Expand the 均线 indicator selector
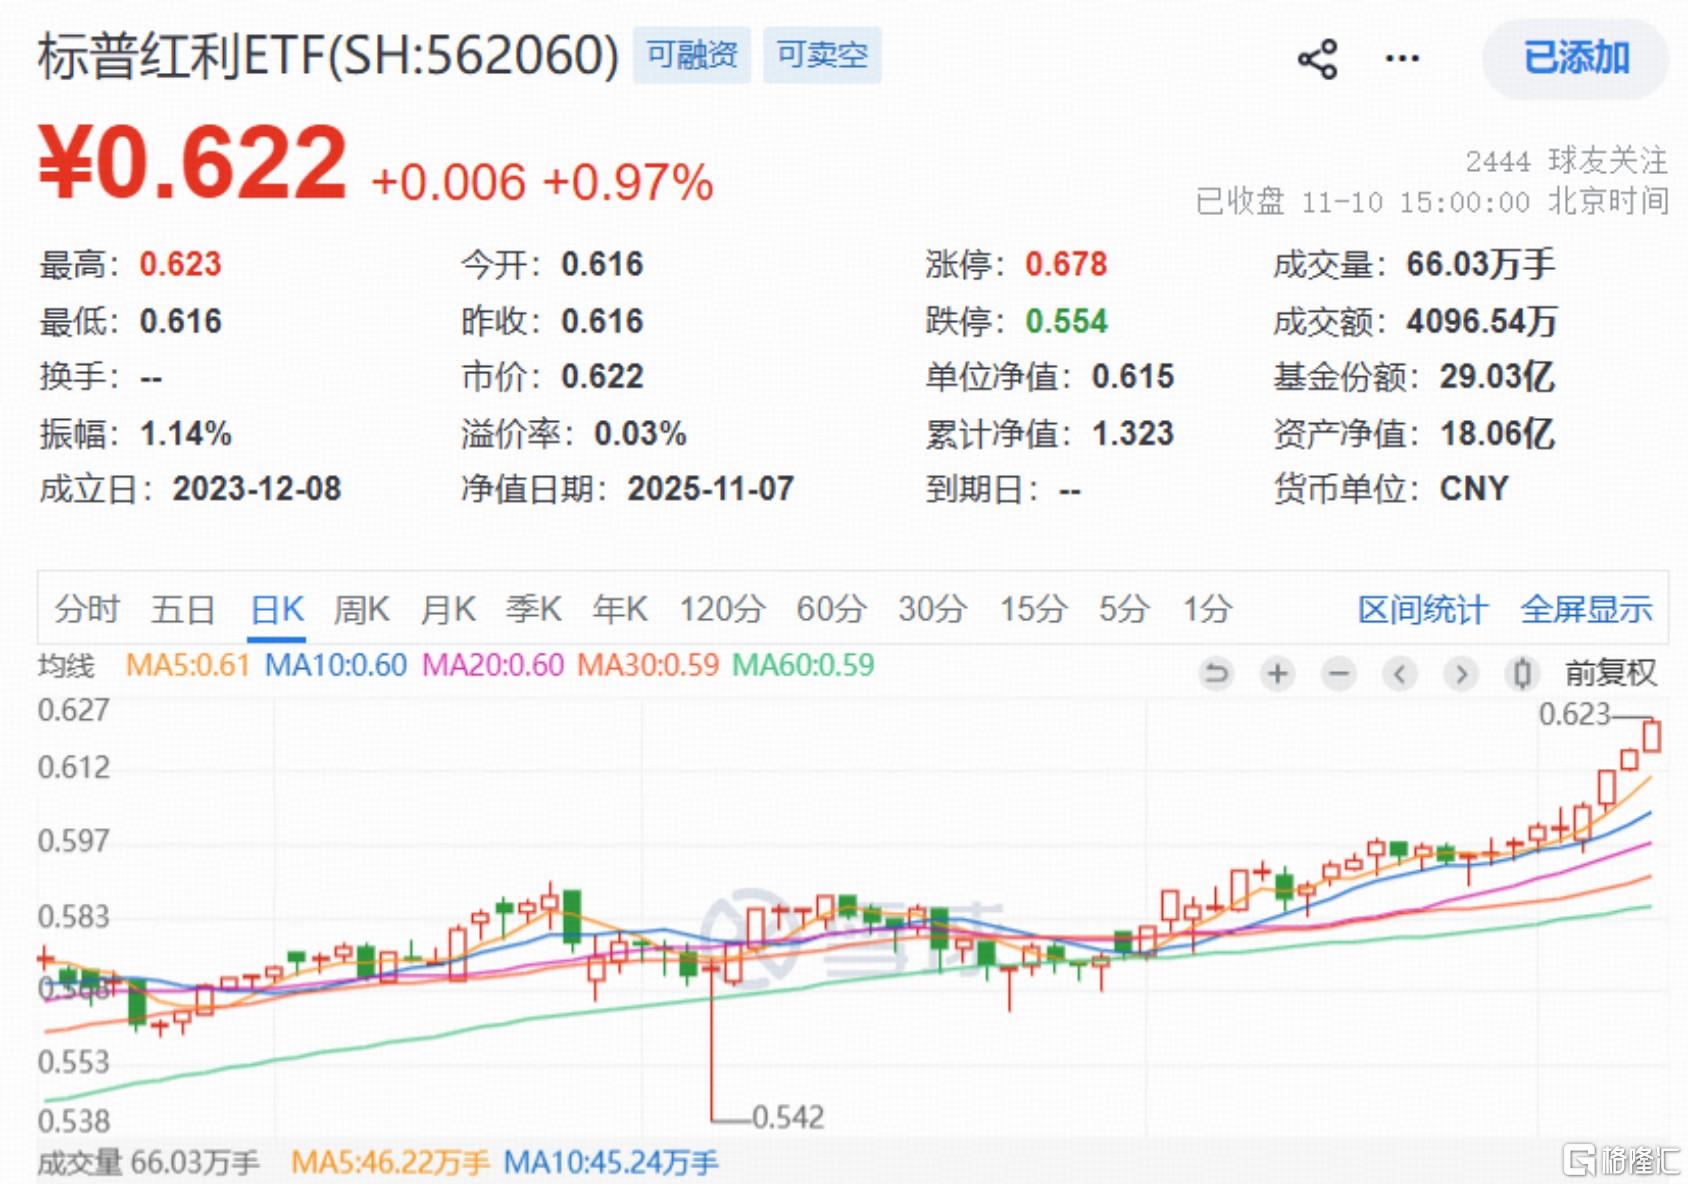 [66, 666]
